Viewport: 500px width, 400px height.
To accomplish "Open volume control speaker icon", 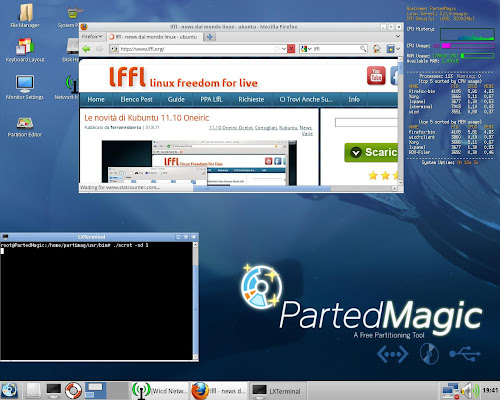I will (x=470, y=390).
